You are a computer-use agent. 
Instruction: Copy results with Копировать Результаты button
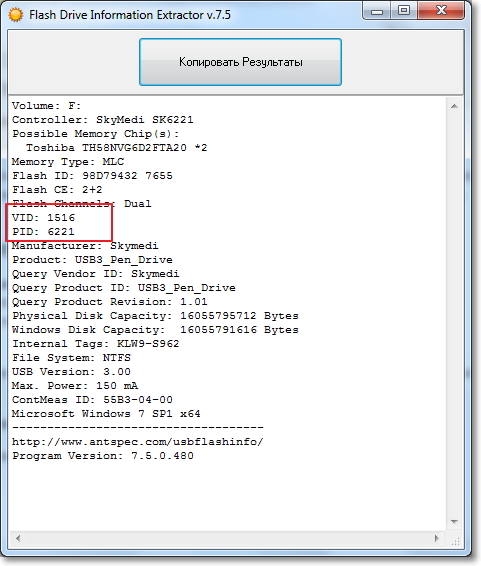(x=240, y=62)
